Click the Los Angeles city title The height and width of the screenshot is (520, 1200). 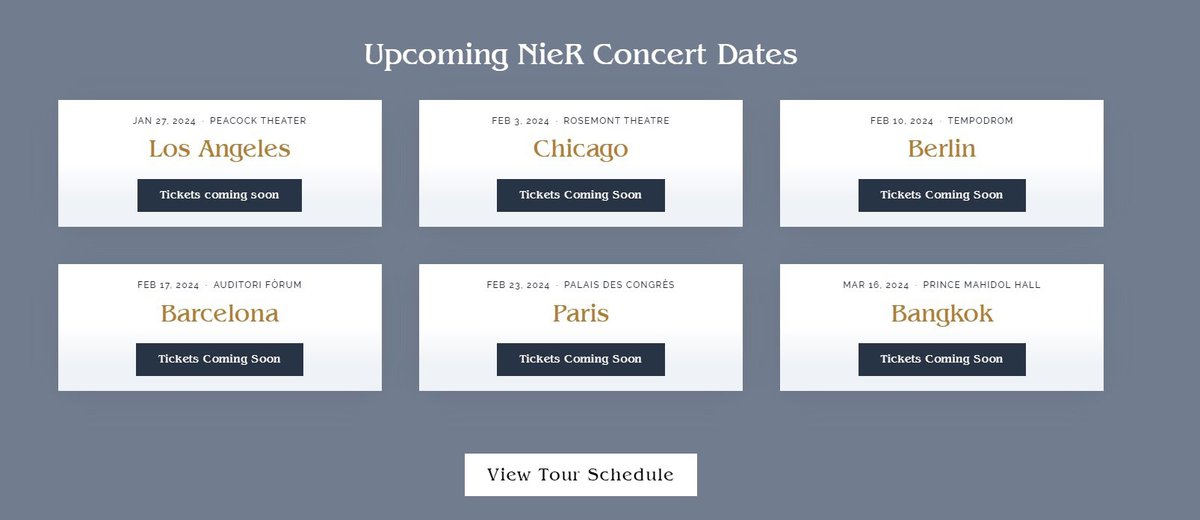pyautogui.click(x=219, y=150)
